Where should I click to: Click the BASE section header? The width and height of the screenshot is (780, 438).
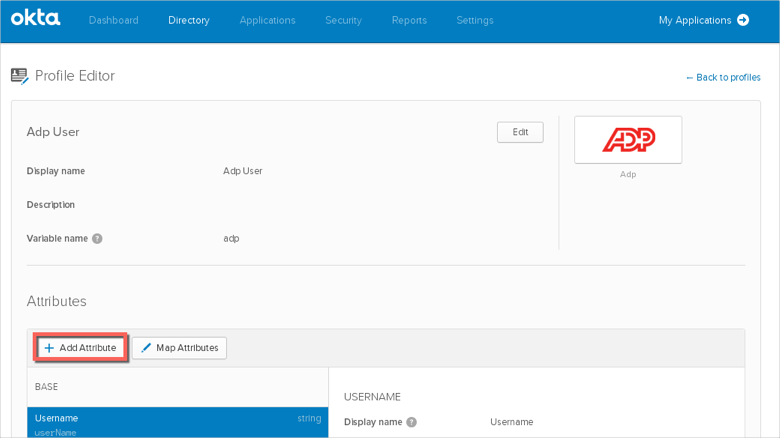(47, 386)
